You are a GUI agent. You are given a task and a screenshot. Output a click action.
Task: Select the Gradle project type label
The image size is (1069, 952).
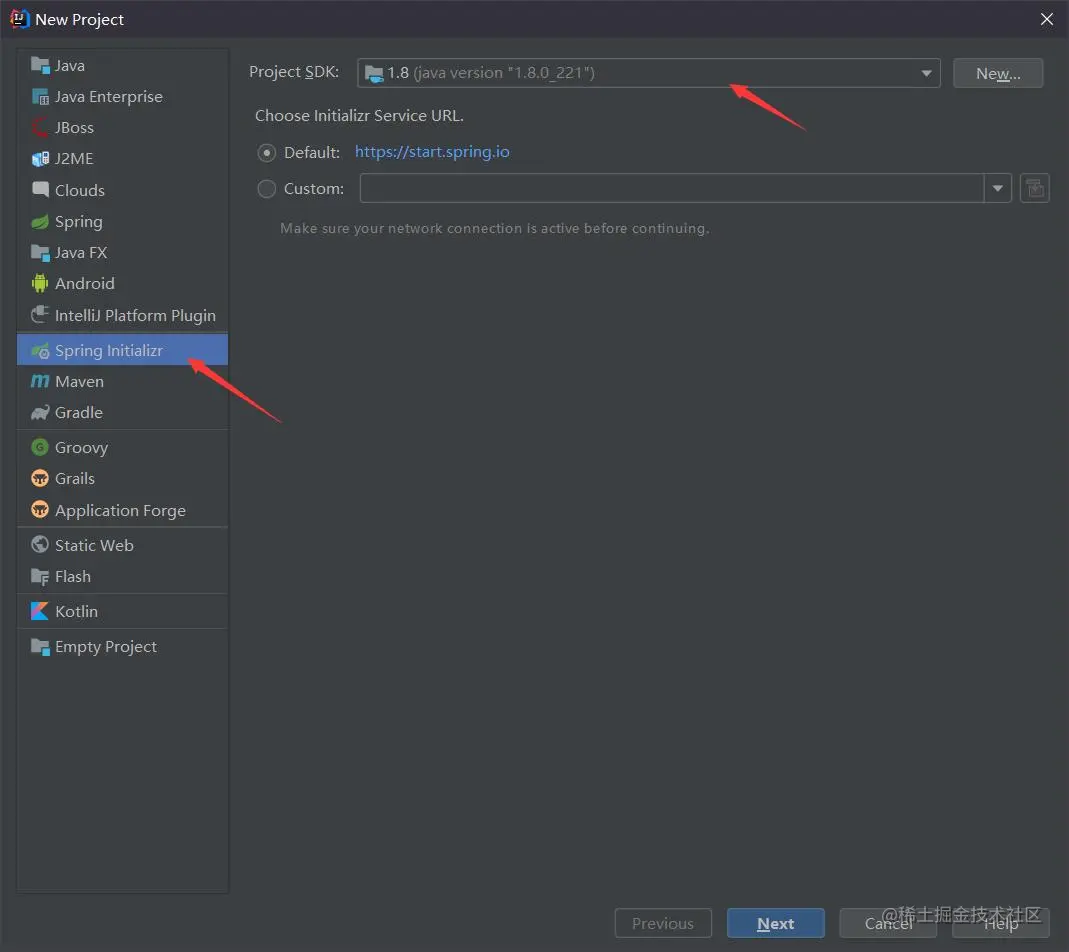[x=78, y=413]
